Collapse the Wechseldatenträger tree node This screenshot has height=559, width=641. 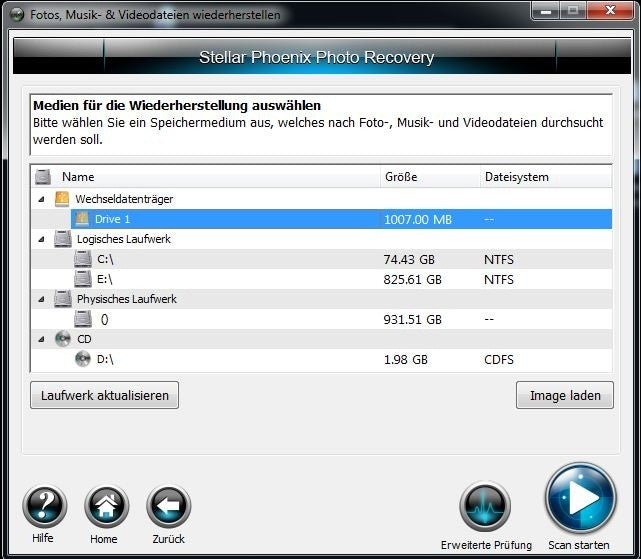pyautogui.click(x=41, y=200)
